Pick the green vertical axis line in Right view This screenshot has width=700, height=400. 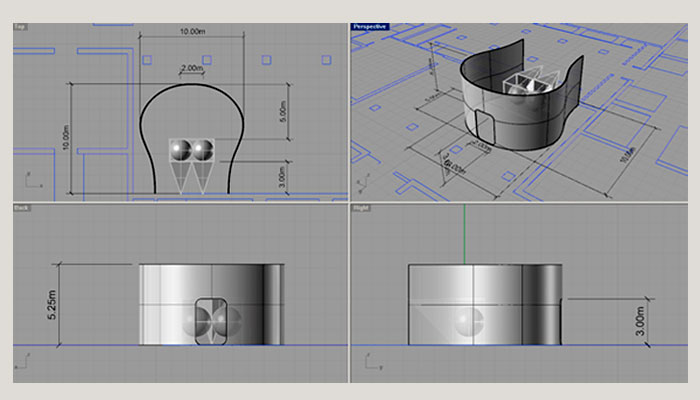pyautogui.click(x=466, y=235)
